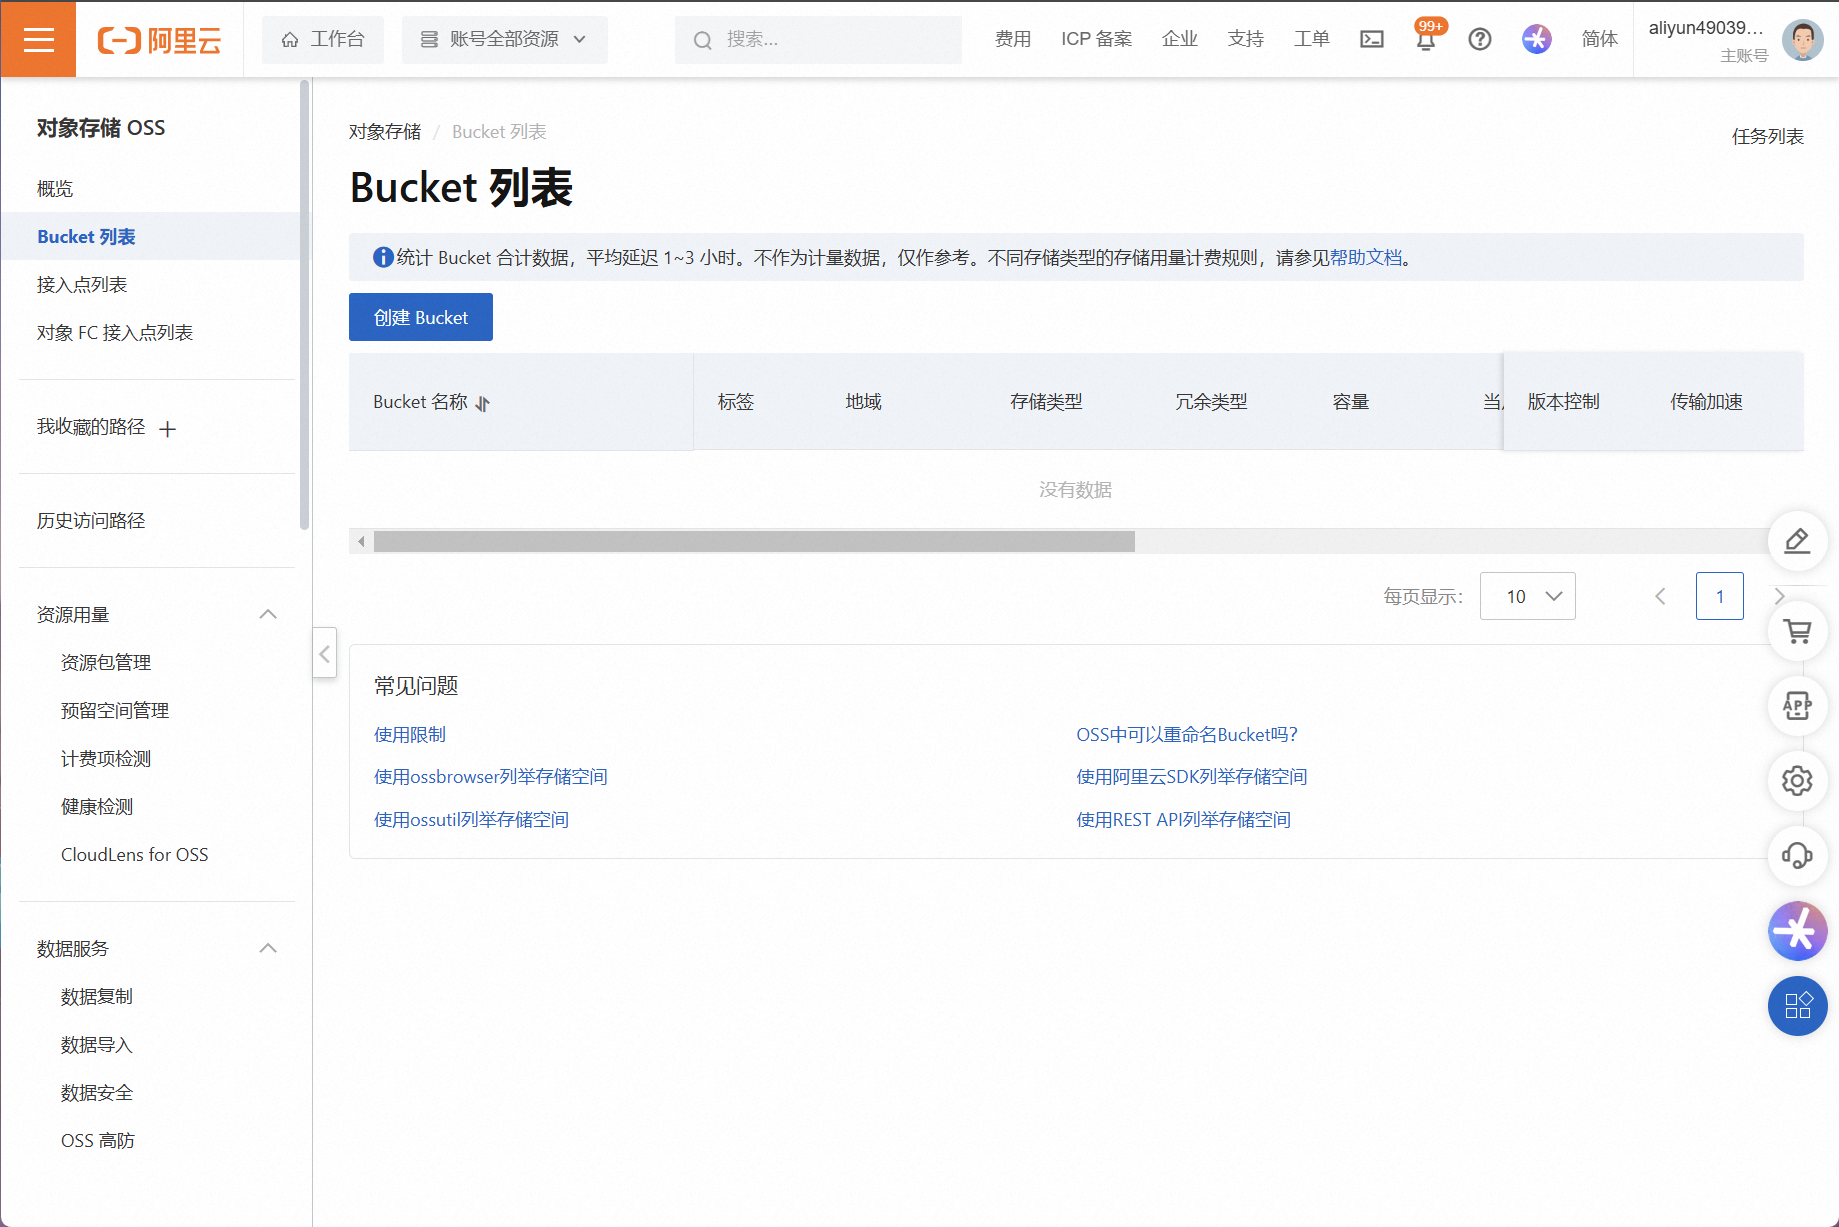The width and height of the screenshot is (1839, 1227).
Task: Open the help question mark icon
Action: (1480, 39)
